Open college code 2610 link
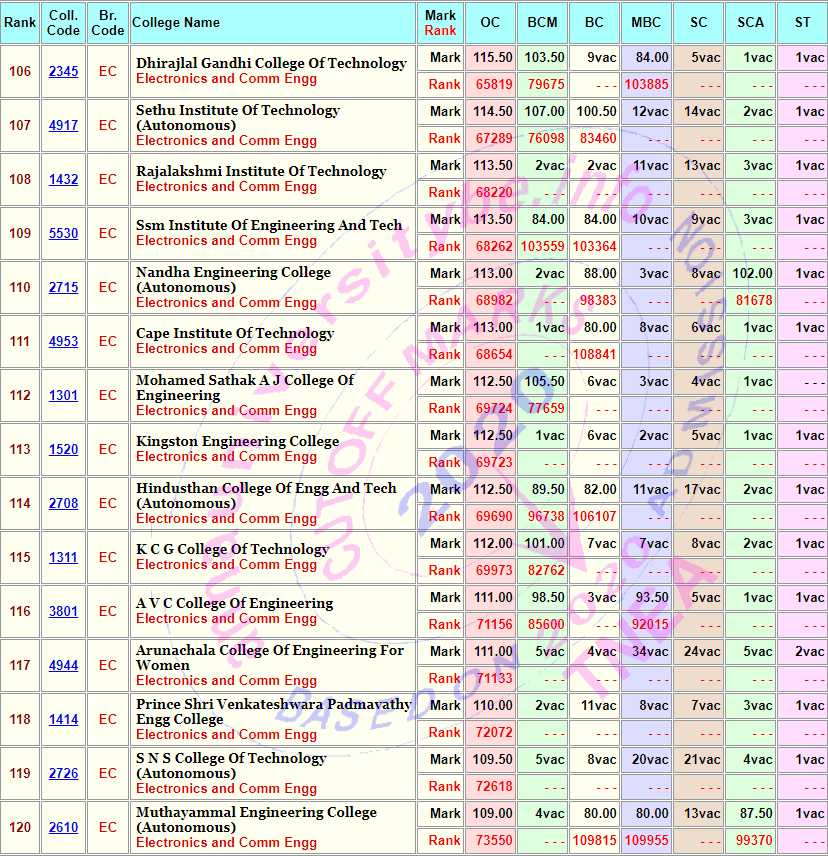The image size is (828, 856). [63, 828]
